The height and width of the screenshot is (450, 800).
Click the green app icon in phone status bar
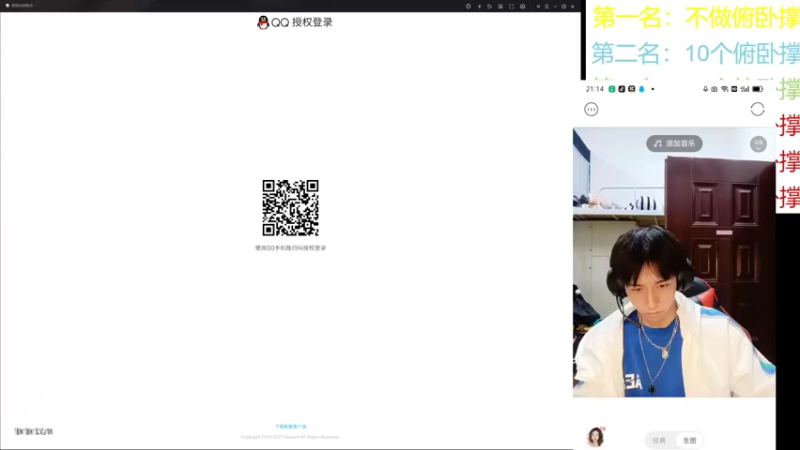point(612,89)
